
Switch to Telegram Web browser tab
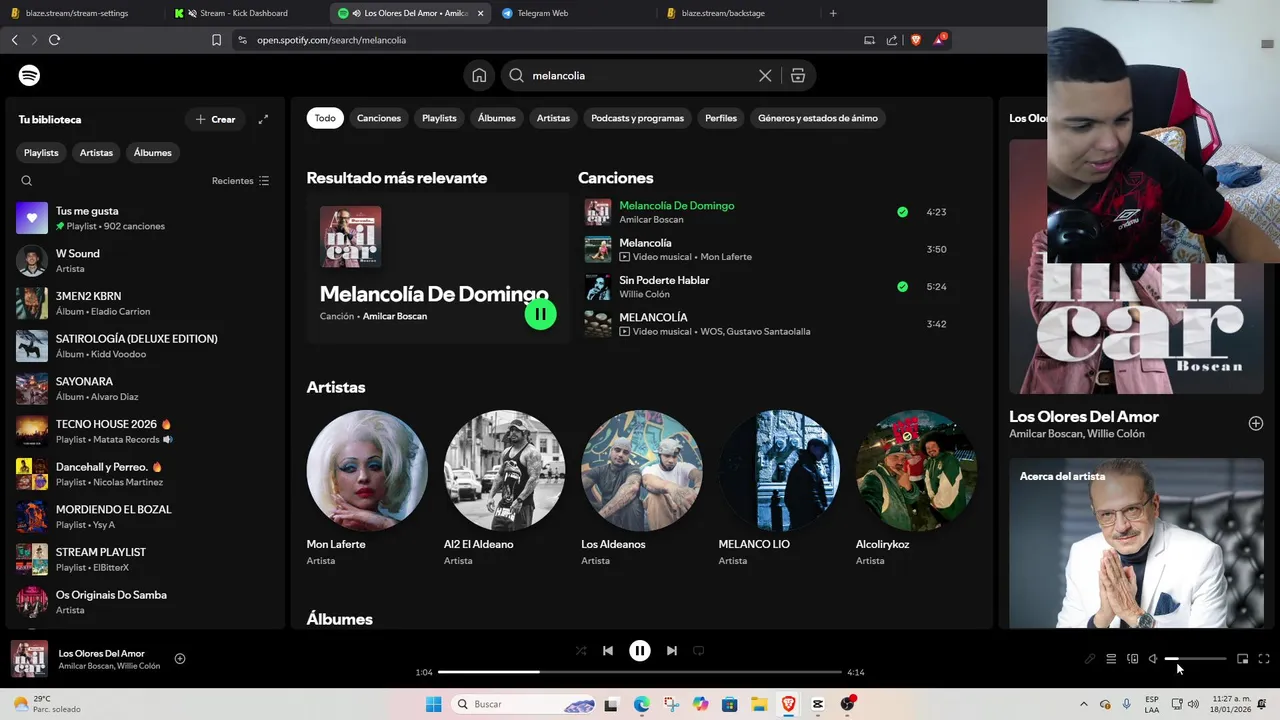point(575,13)
